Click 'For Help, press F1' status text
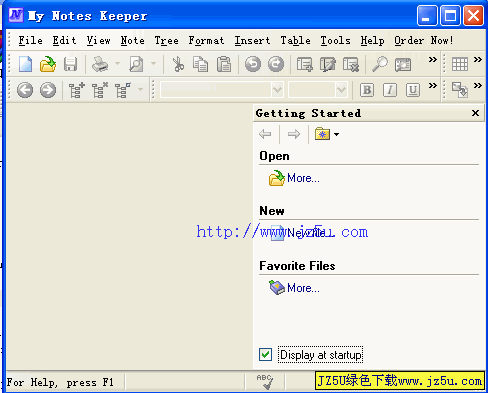The height and width of the screenshot is (393, 488). tap(60, 382)
